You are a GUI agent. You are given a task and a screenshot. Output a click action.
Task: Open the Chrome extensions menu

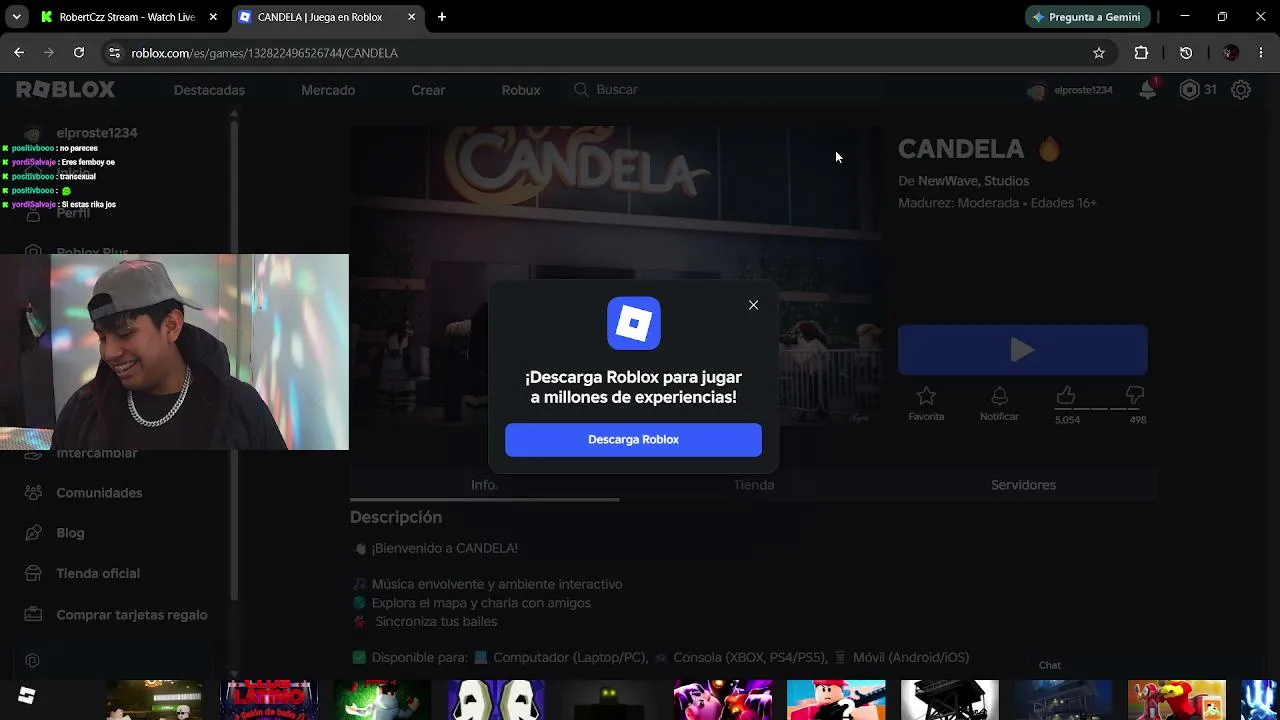pyautogui.click(x=1141, y=53)
